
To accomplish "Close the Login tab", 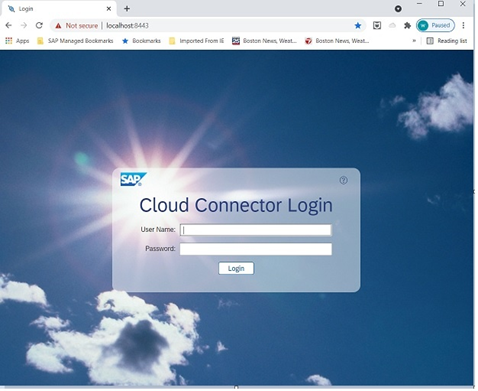I will (x=109, y=9).
